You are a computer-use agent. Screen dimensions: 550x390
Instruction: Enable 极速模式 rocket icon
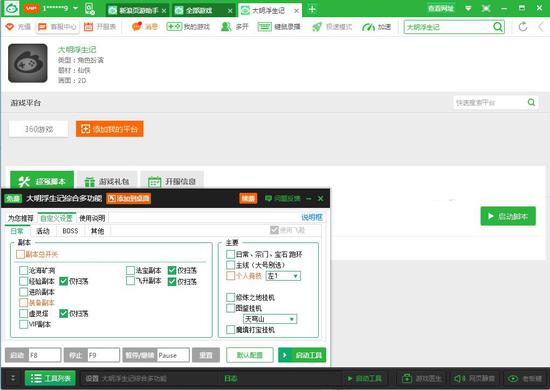pyautogui.click(x=317, y=27)
